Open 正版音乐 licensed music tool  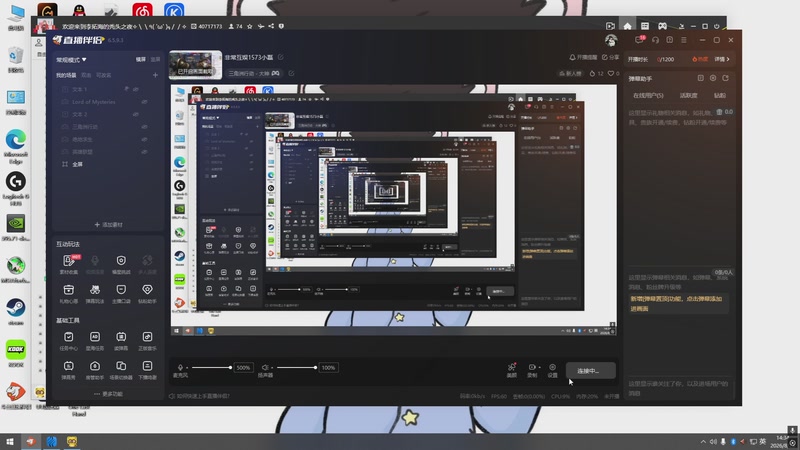coord(147,340)
